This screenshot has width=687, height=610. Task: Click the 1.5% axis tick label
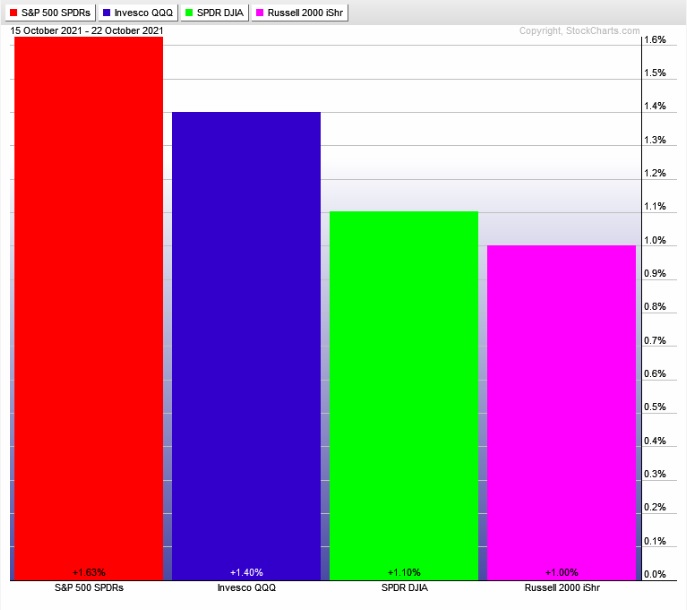[x=655, y=73]
